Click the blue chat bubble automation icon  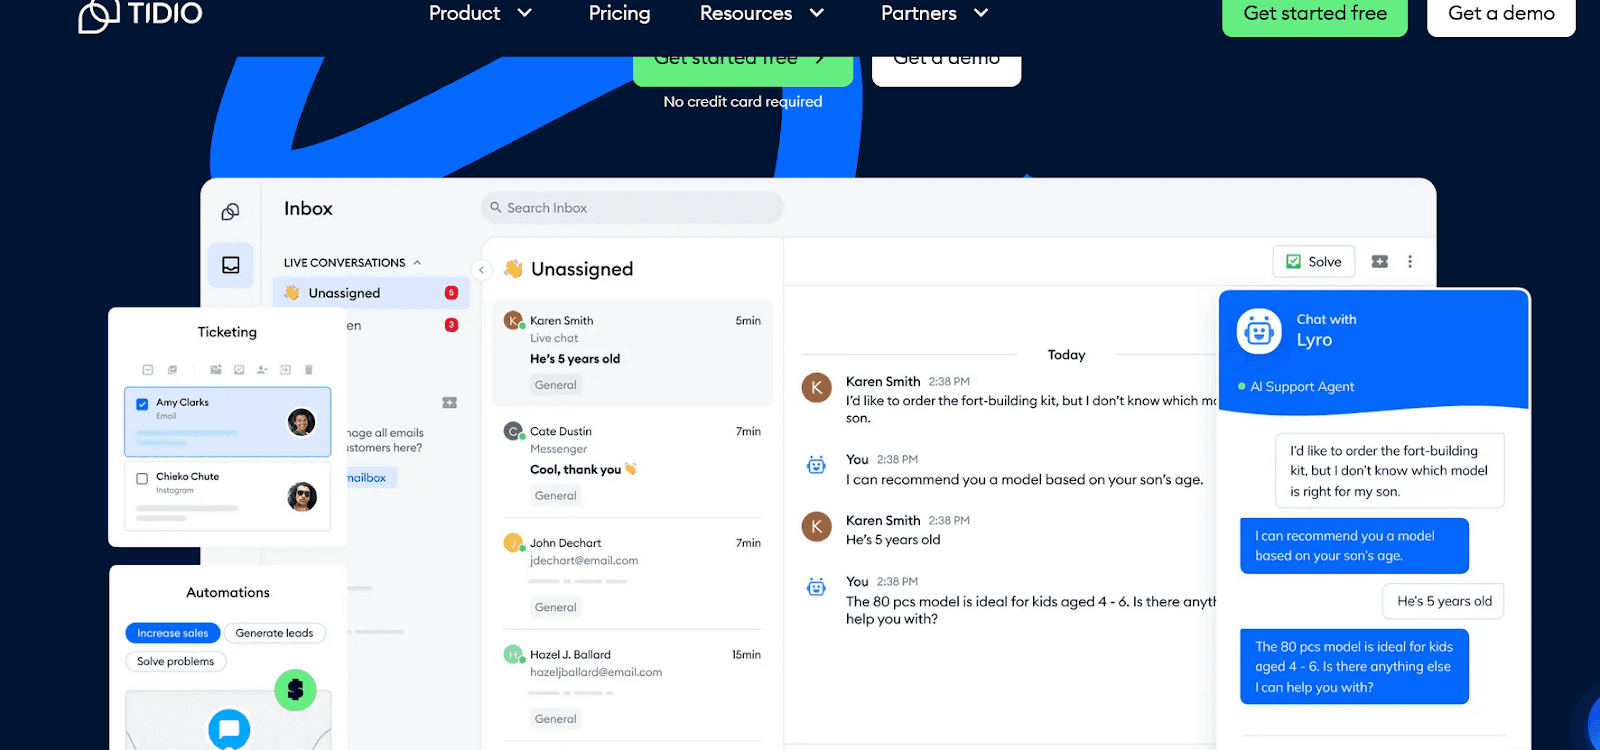[228, 728]
